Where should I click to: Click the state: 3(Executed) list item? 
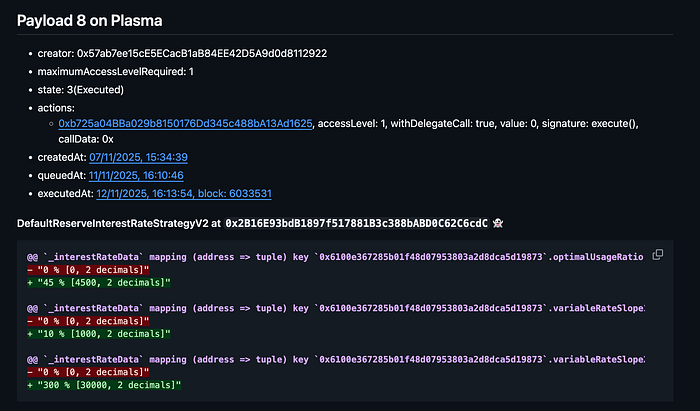[x=88, y=87]
